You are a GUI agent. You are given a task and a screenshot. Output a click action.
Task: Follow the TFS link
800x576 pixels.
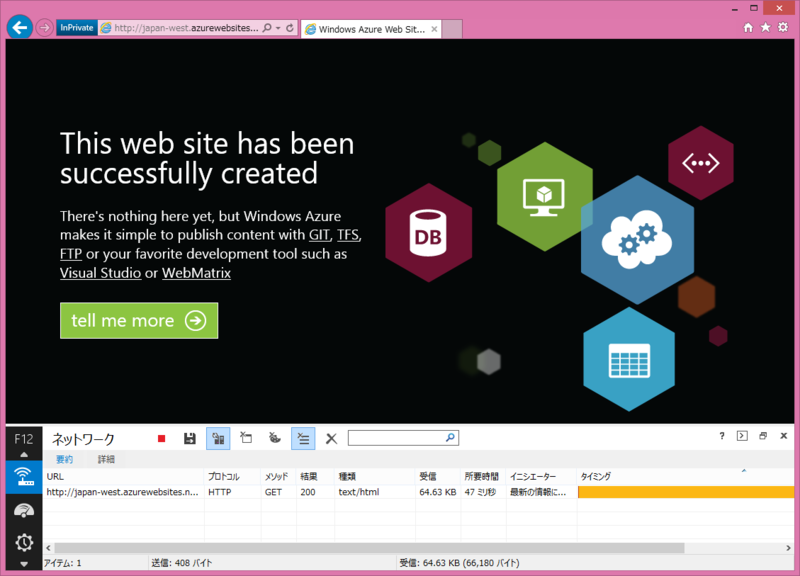pyautogui.click(x=347, y=235)
